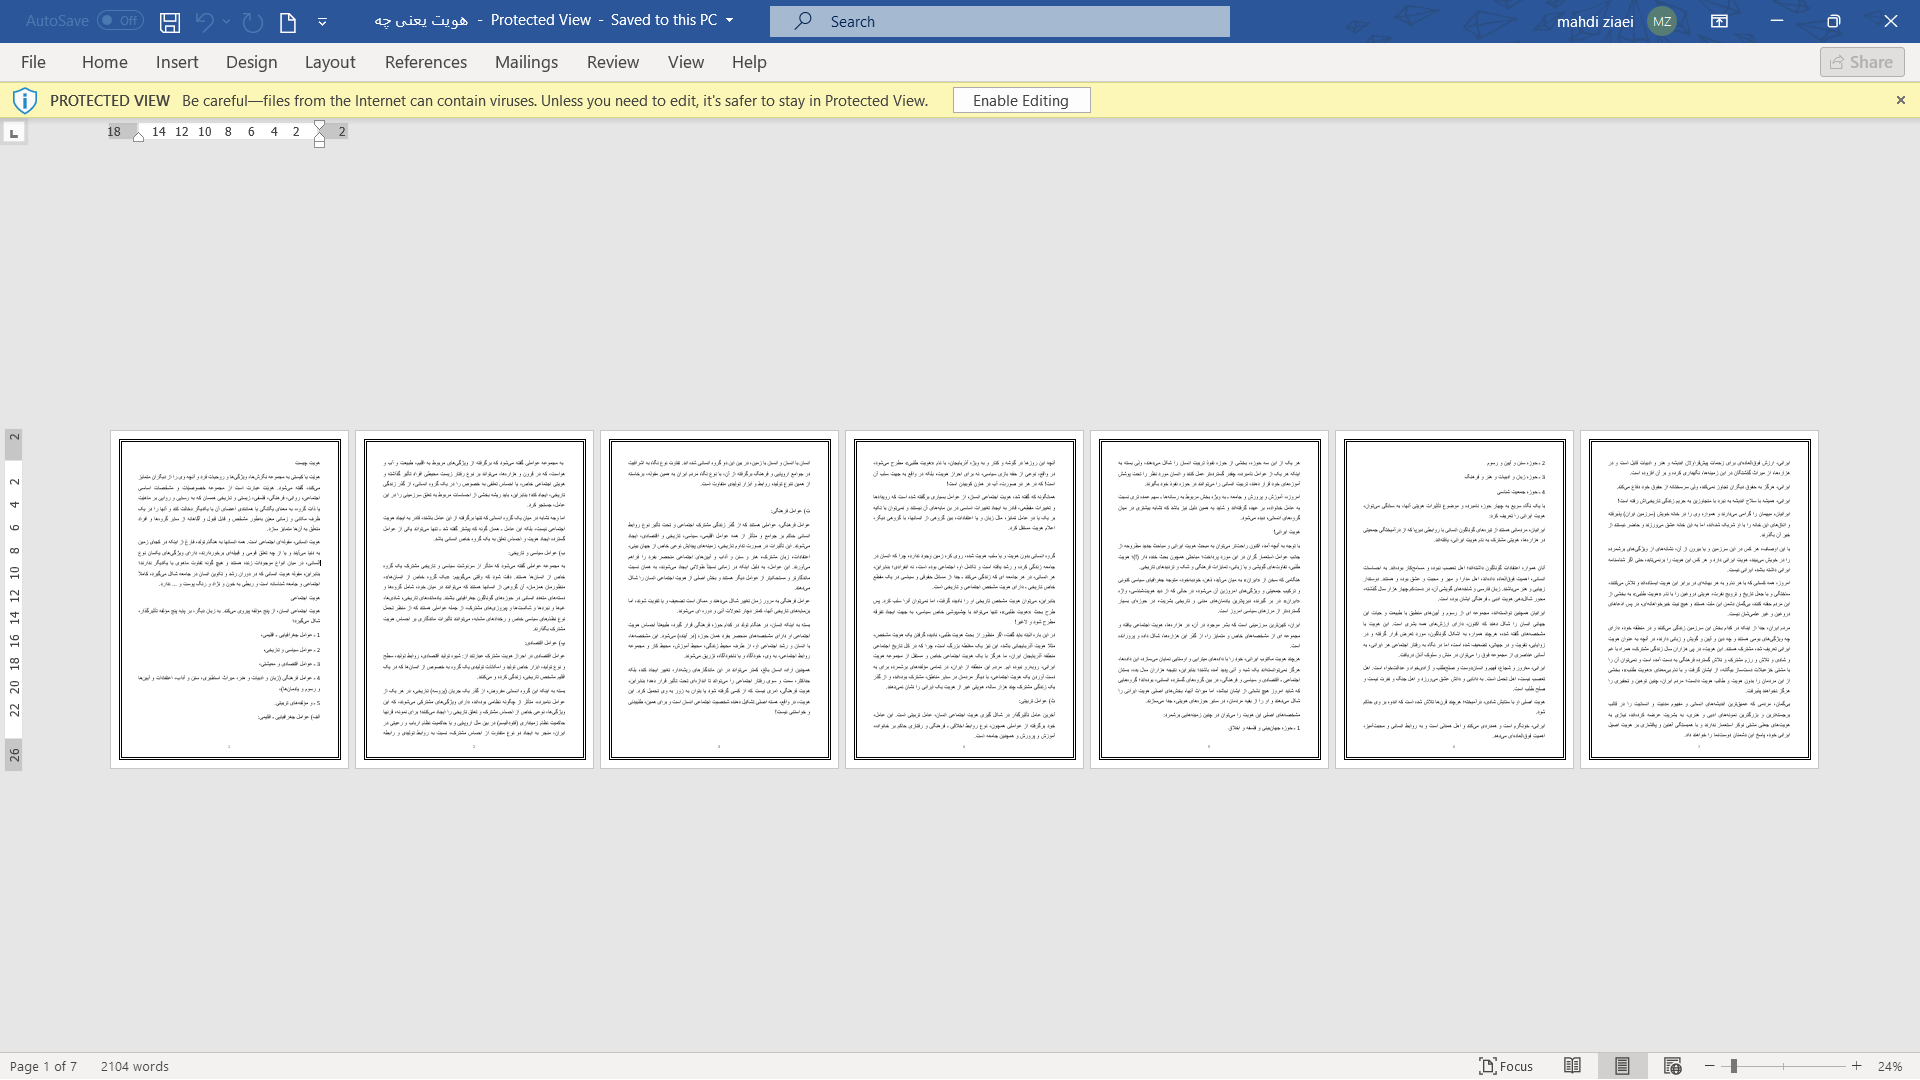Open the References menu tab
The image size is (1920, 1080).
425,62
